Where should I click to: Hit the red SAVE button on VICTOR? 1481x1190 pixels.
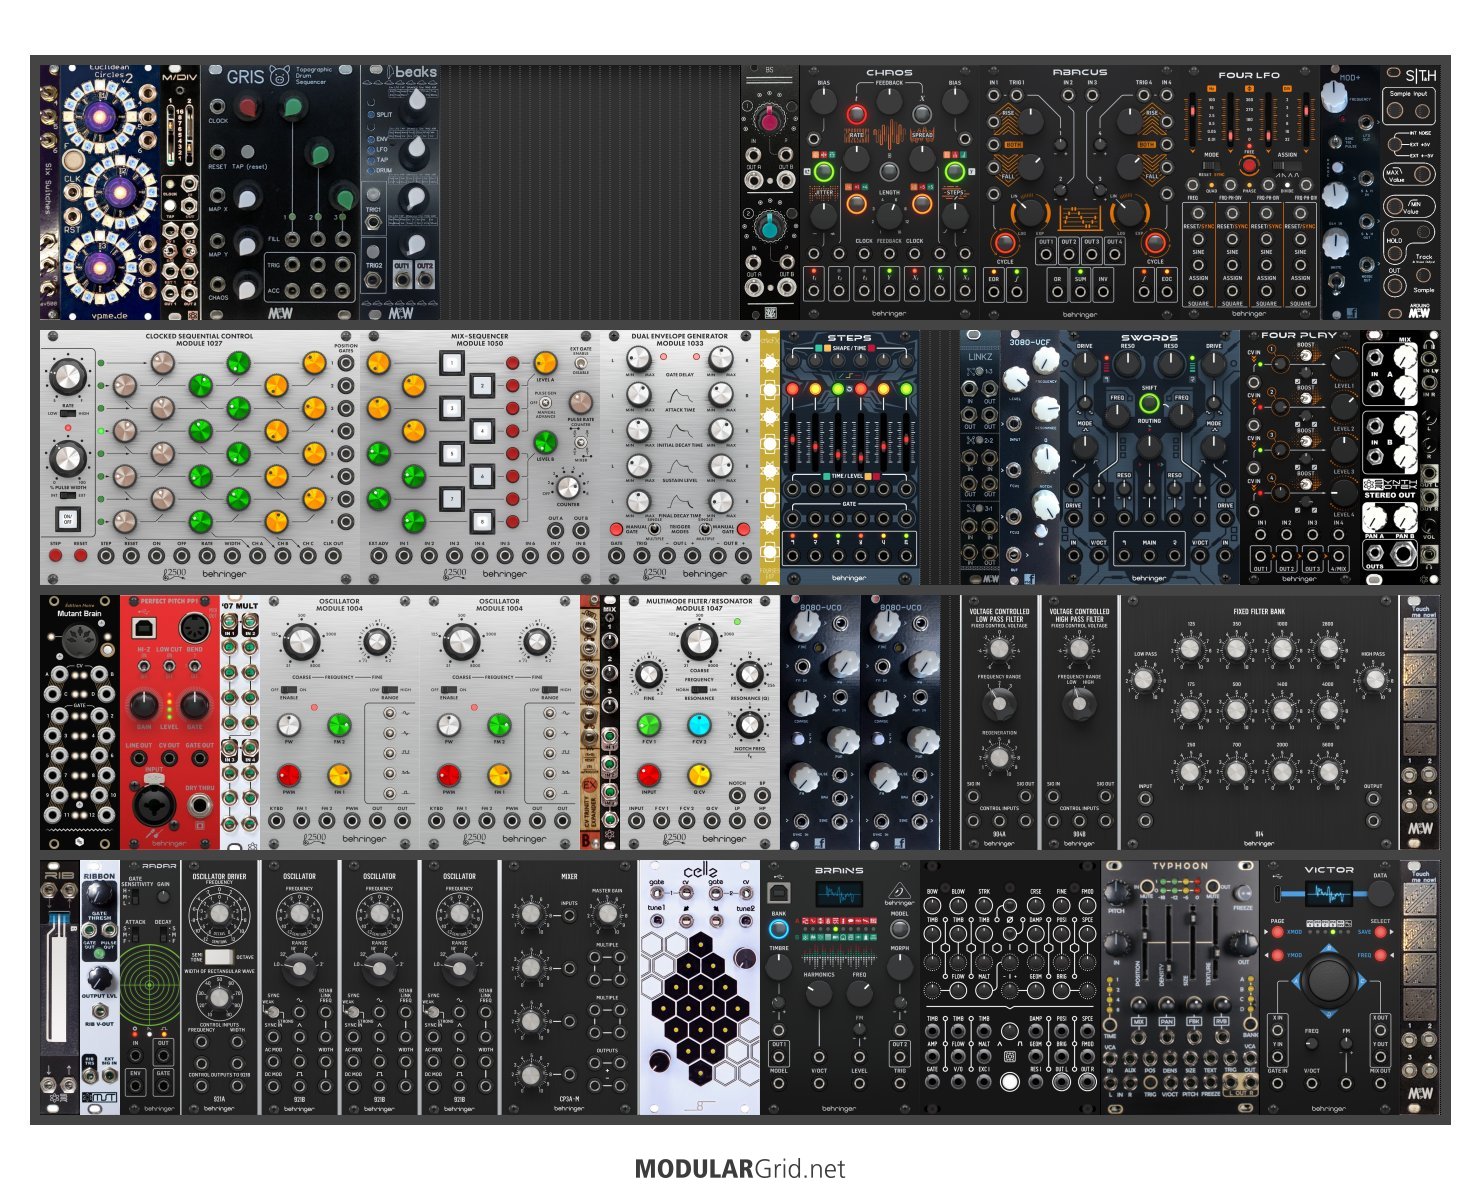pos(1381,932)
